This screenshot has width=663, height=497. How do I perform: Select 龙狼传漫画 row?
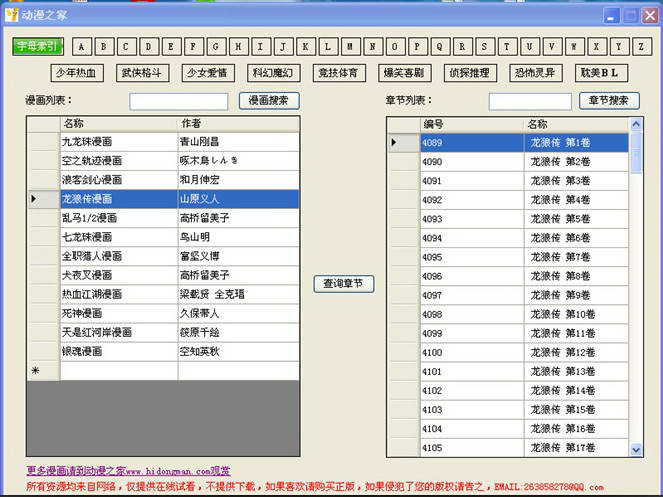point(163,199)
